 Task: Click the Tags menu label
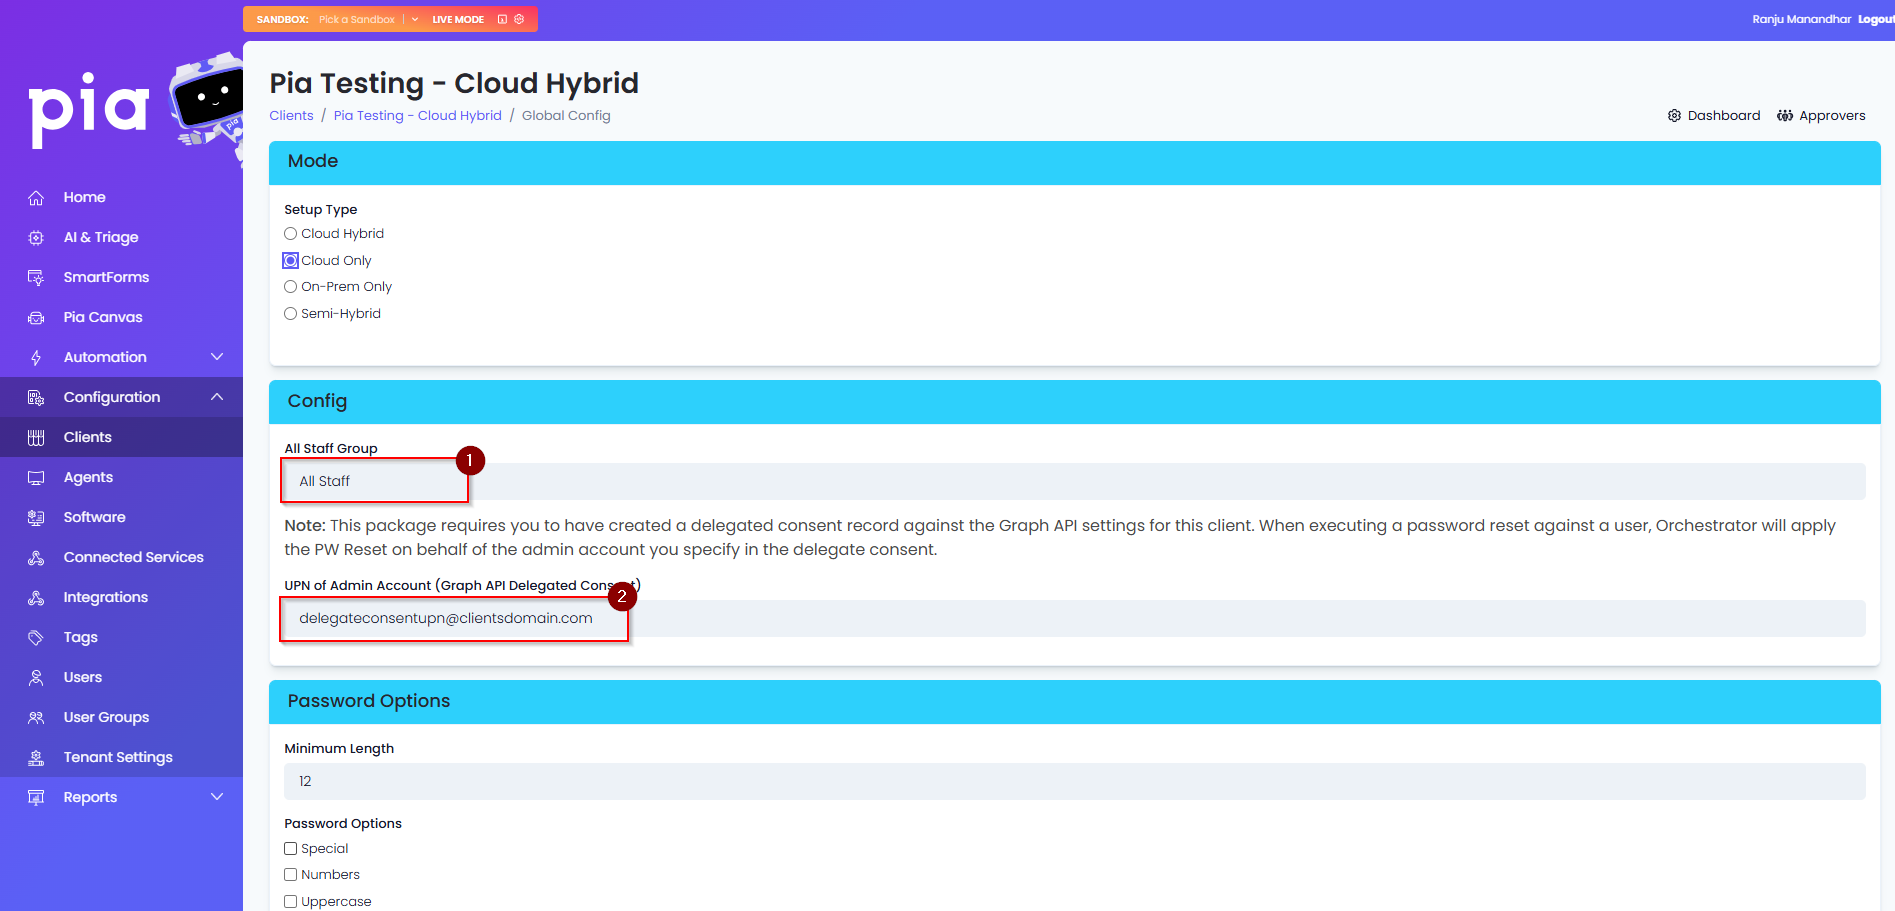click(x=81, y=637)
